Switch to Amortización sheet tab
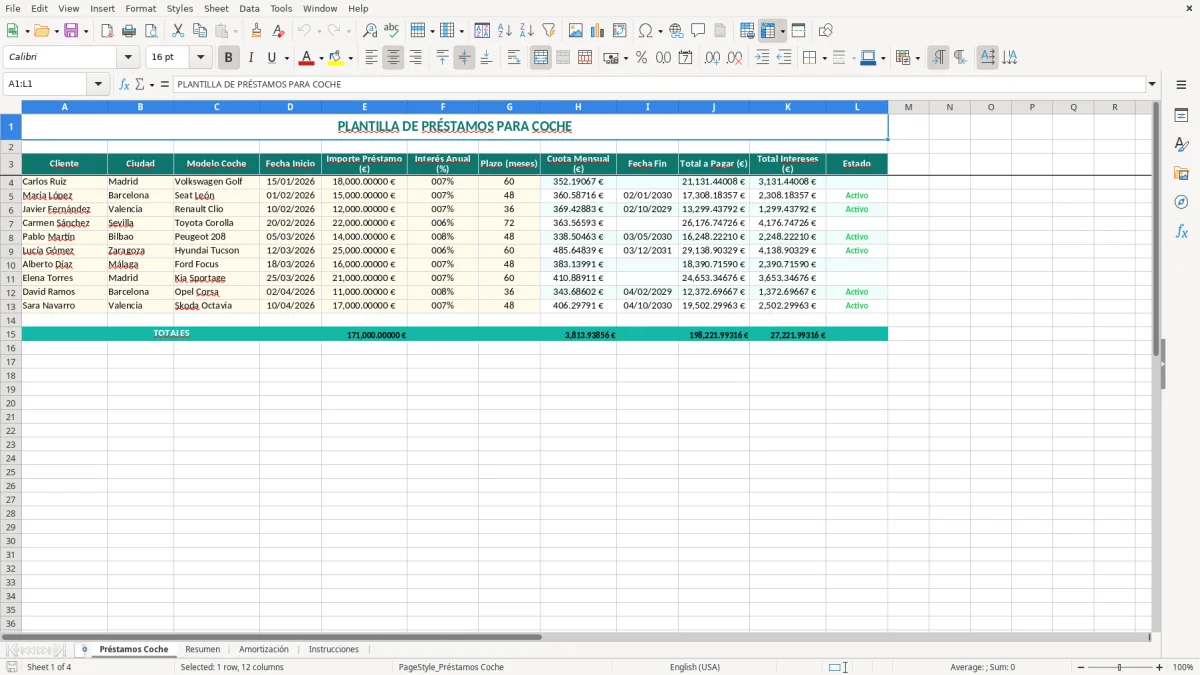 click(x=264, y=649)
